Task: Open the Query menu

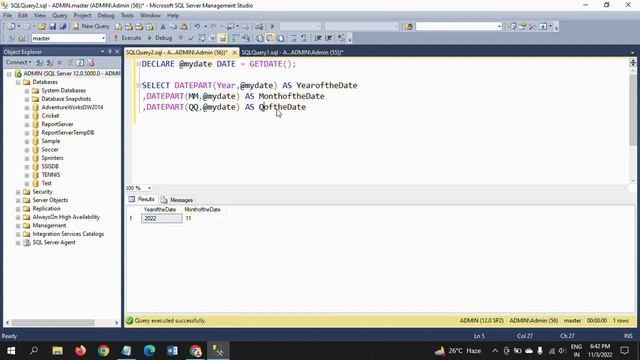Action: [x=60, y=16]
